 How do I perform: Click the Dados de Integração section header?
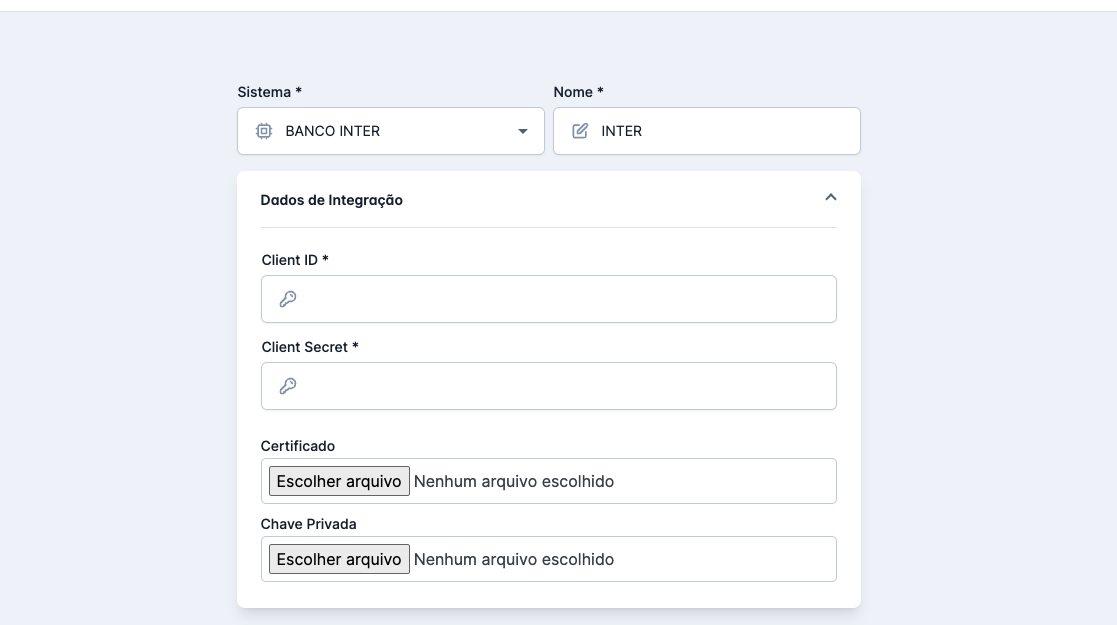[332, 200]
